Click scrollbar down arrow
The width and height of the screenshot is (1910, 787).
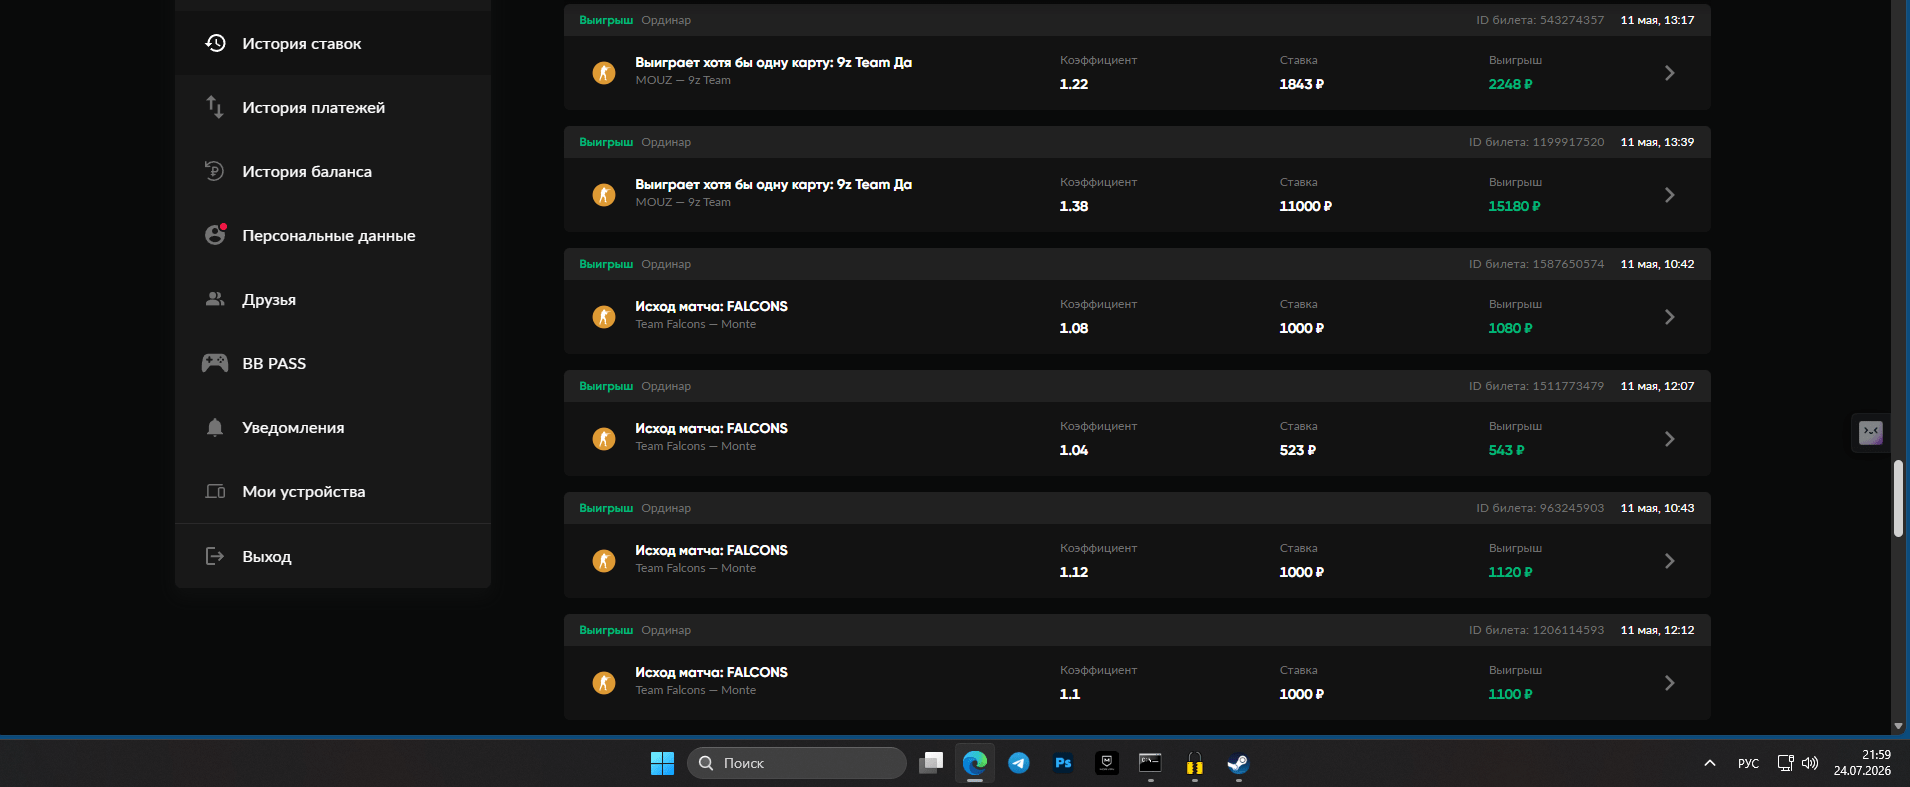tap(1898, 727)
